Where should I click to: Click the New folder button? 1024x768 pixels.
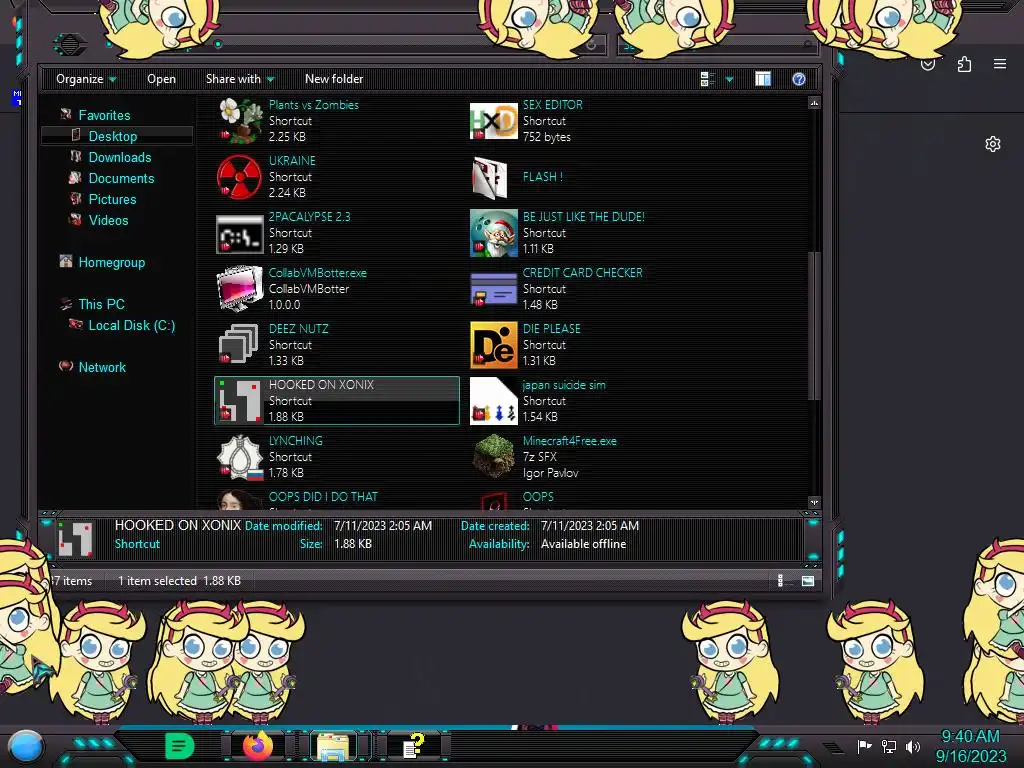click(x=334, y=79)
